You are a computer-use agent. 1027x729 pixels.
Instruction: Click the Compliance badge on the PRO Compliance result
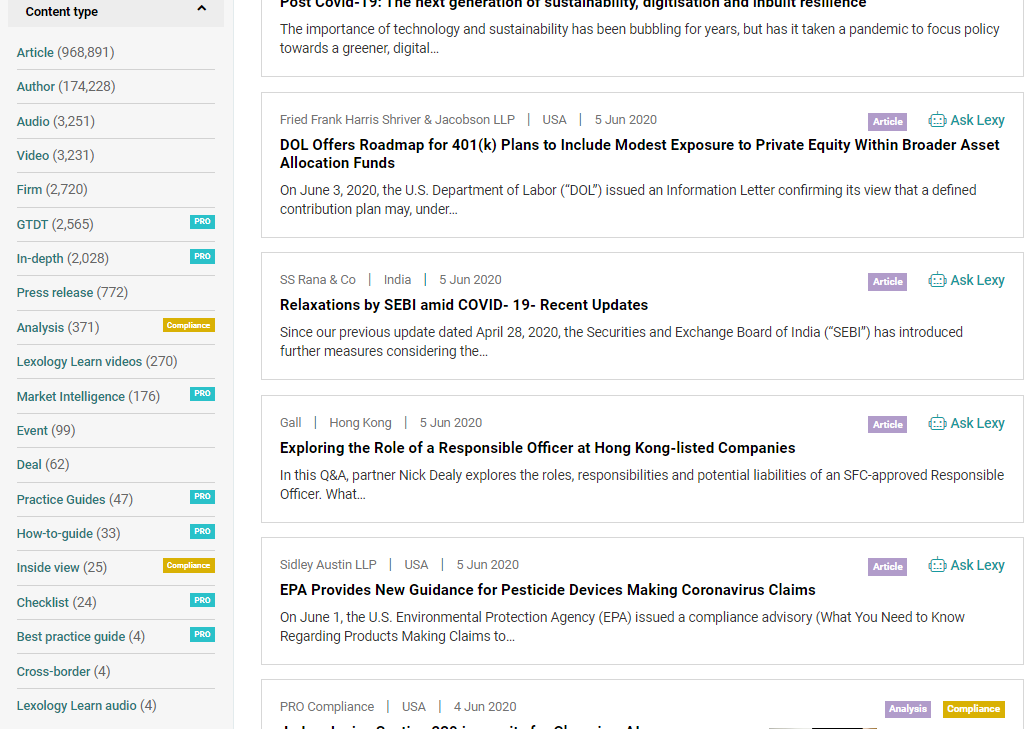(x=973, y=709)
